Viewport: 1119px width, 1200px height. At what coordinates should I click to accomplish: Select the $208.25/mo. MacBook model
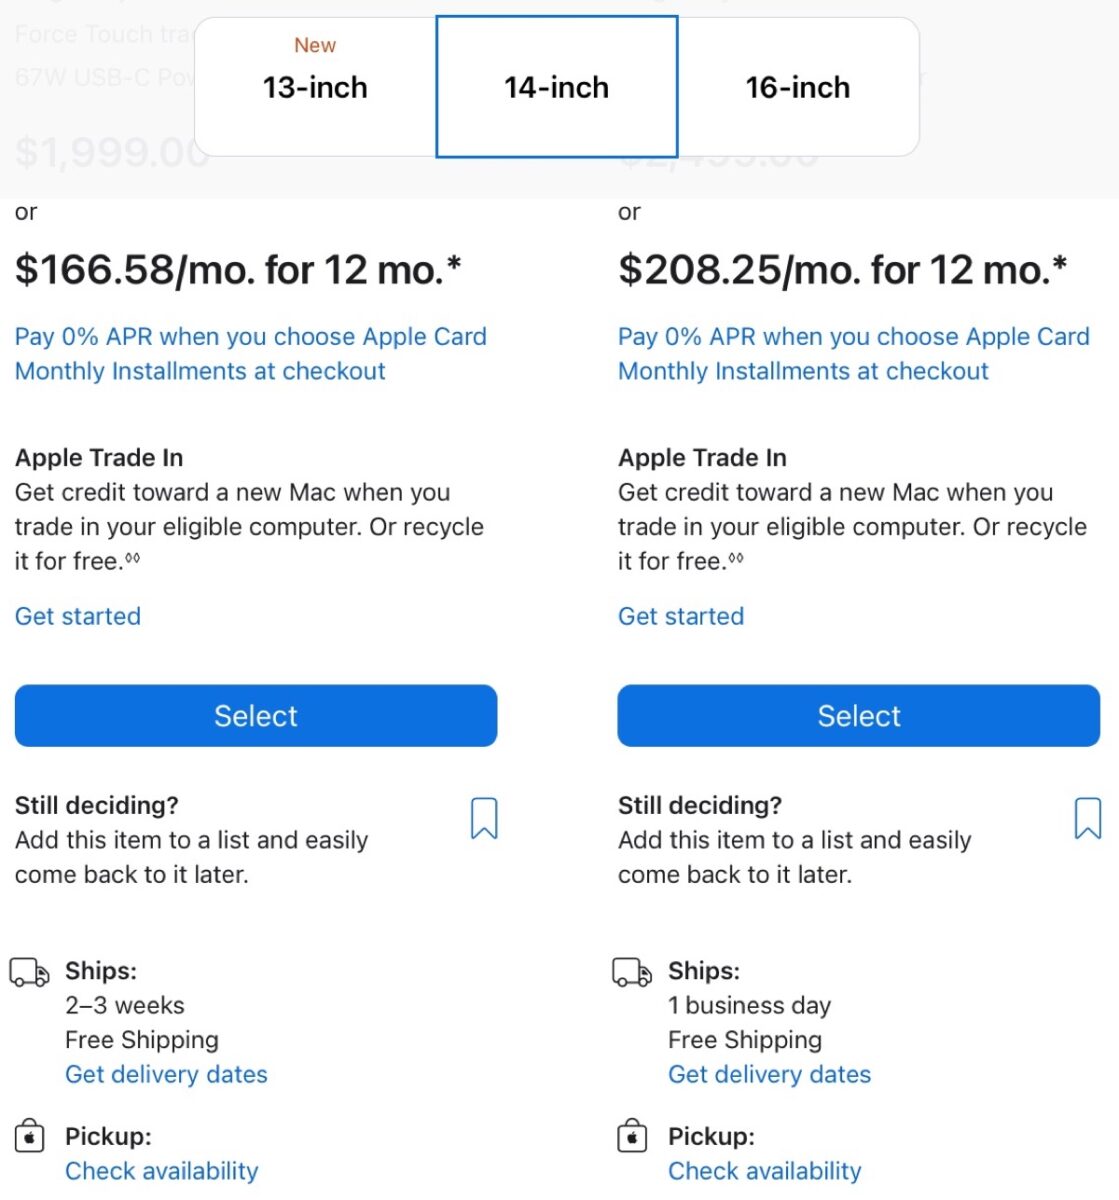[859, 716]
